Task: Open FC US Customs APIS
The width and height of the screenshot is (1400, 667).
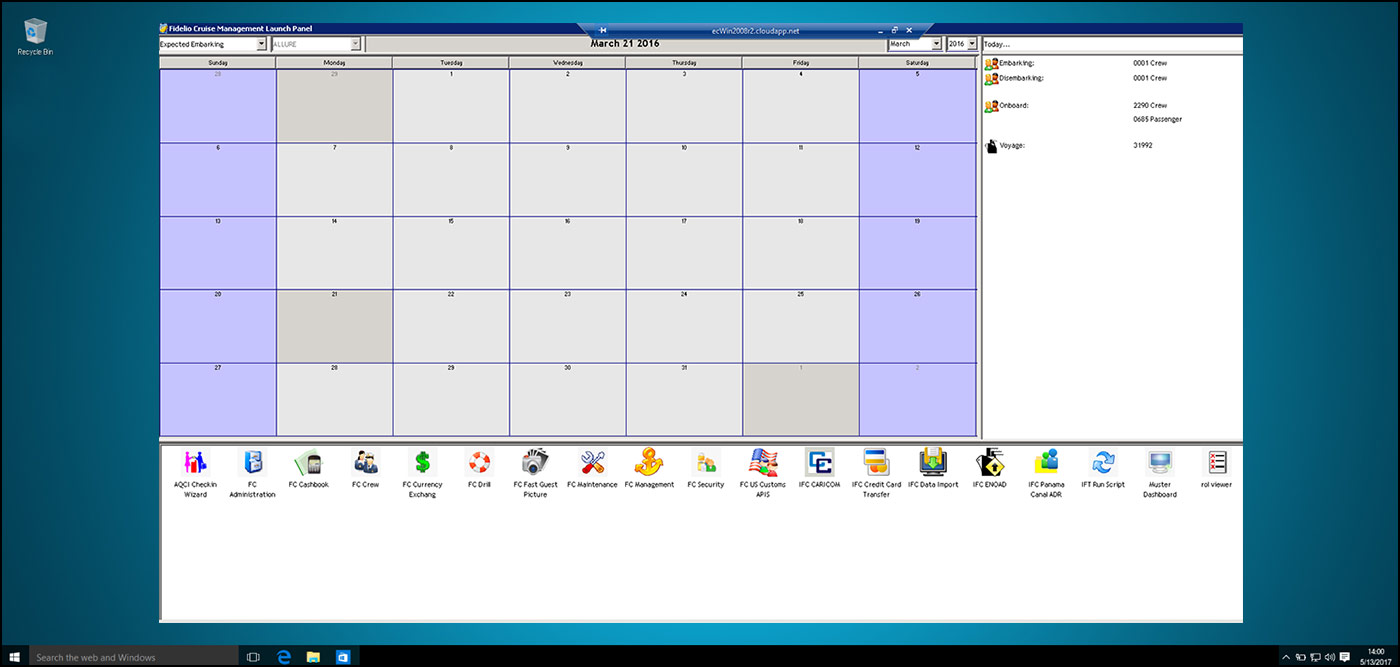Action: [x=763, y=473]
